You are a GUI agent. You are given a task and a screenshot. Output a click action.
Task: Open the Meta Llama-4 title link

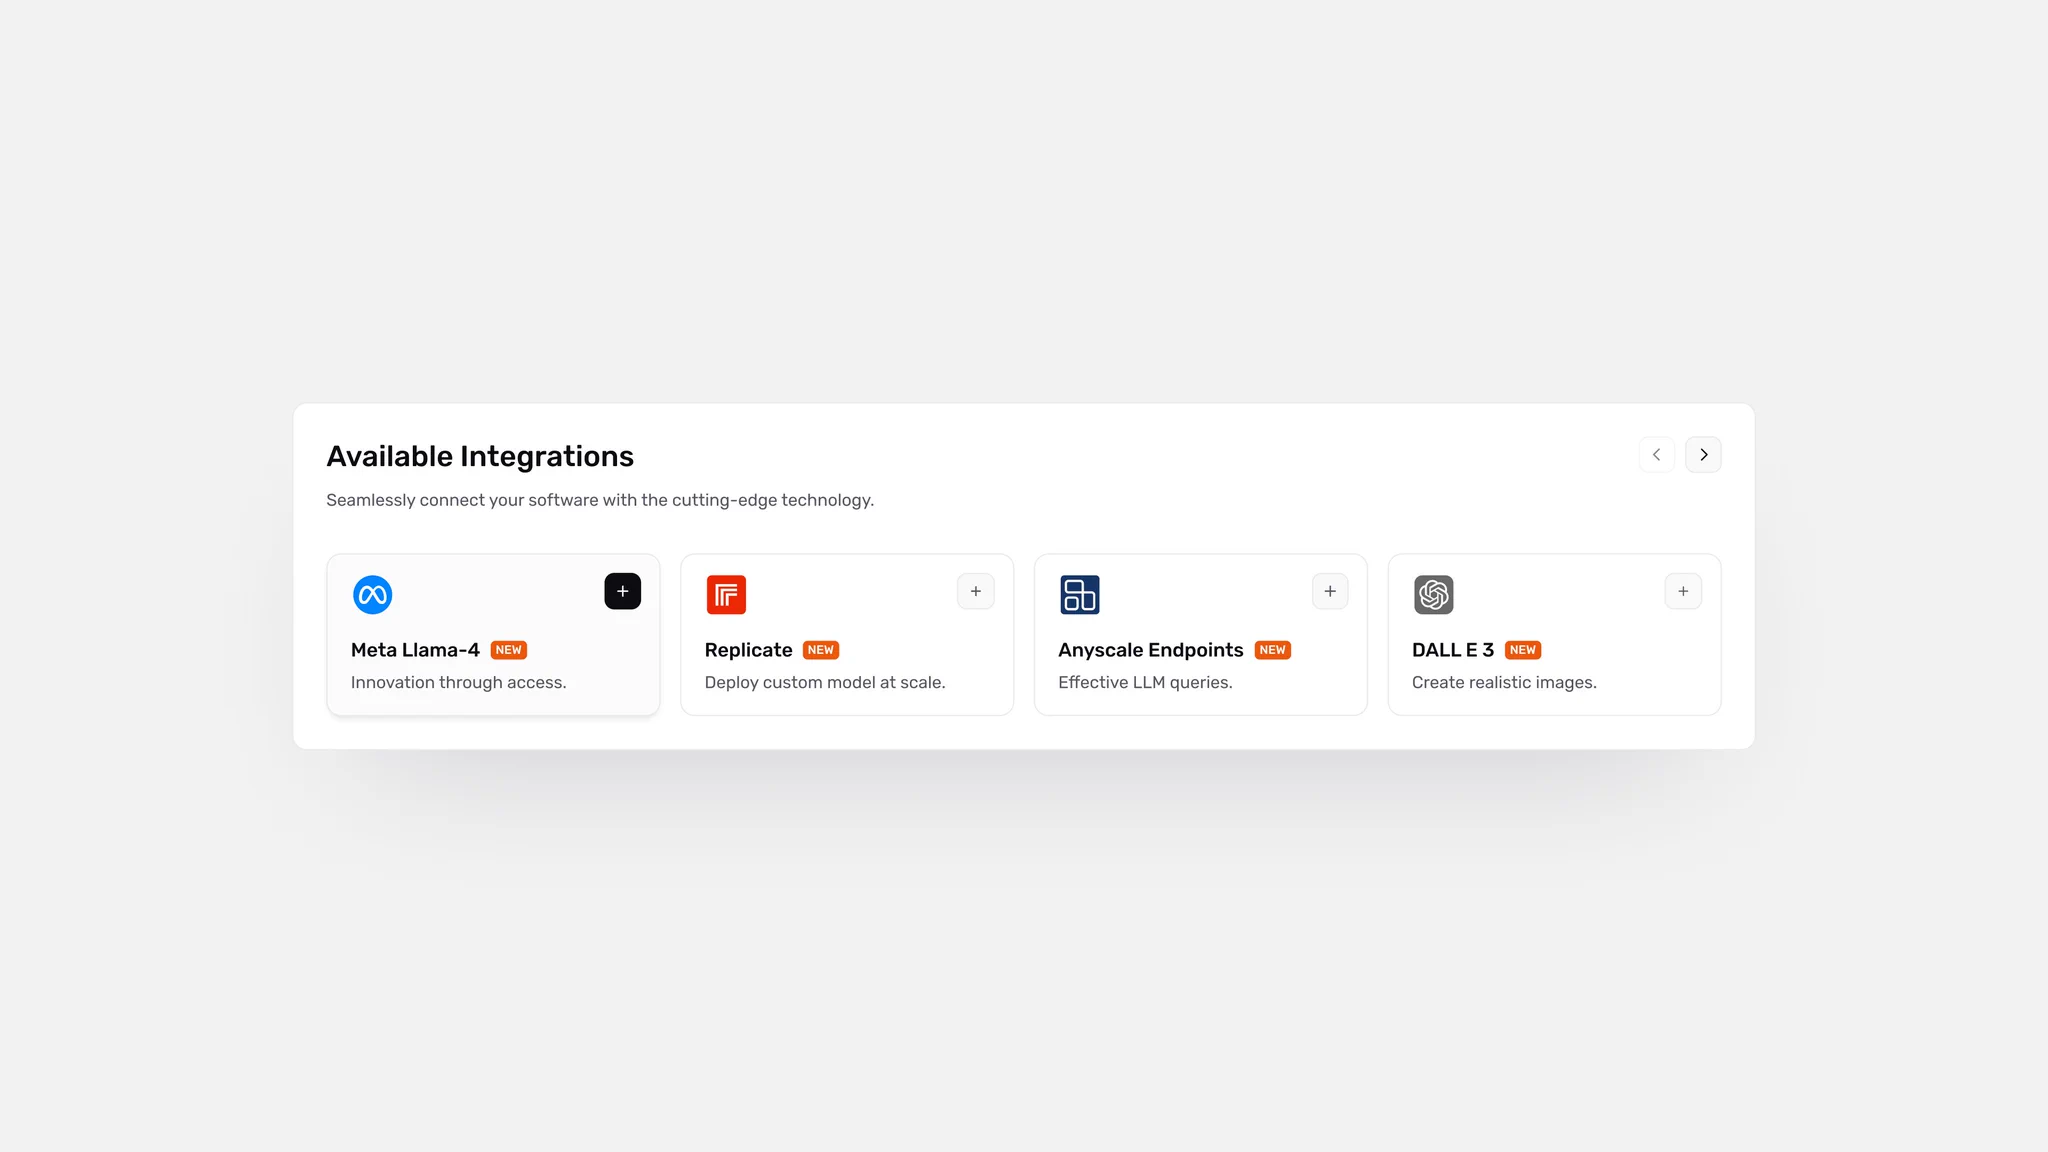(x=415, y=650)
